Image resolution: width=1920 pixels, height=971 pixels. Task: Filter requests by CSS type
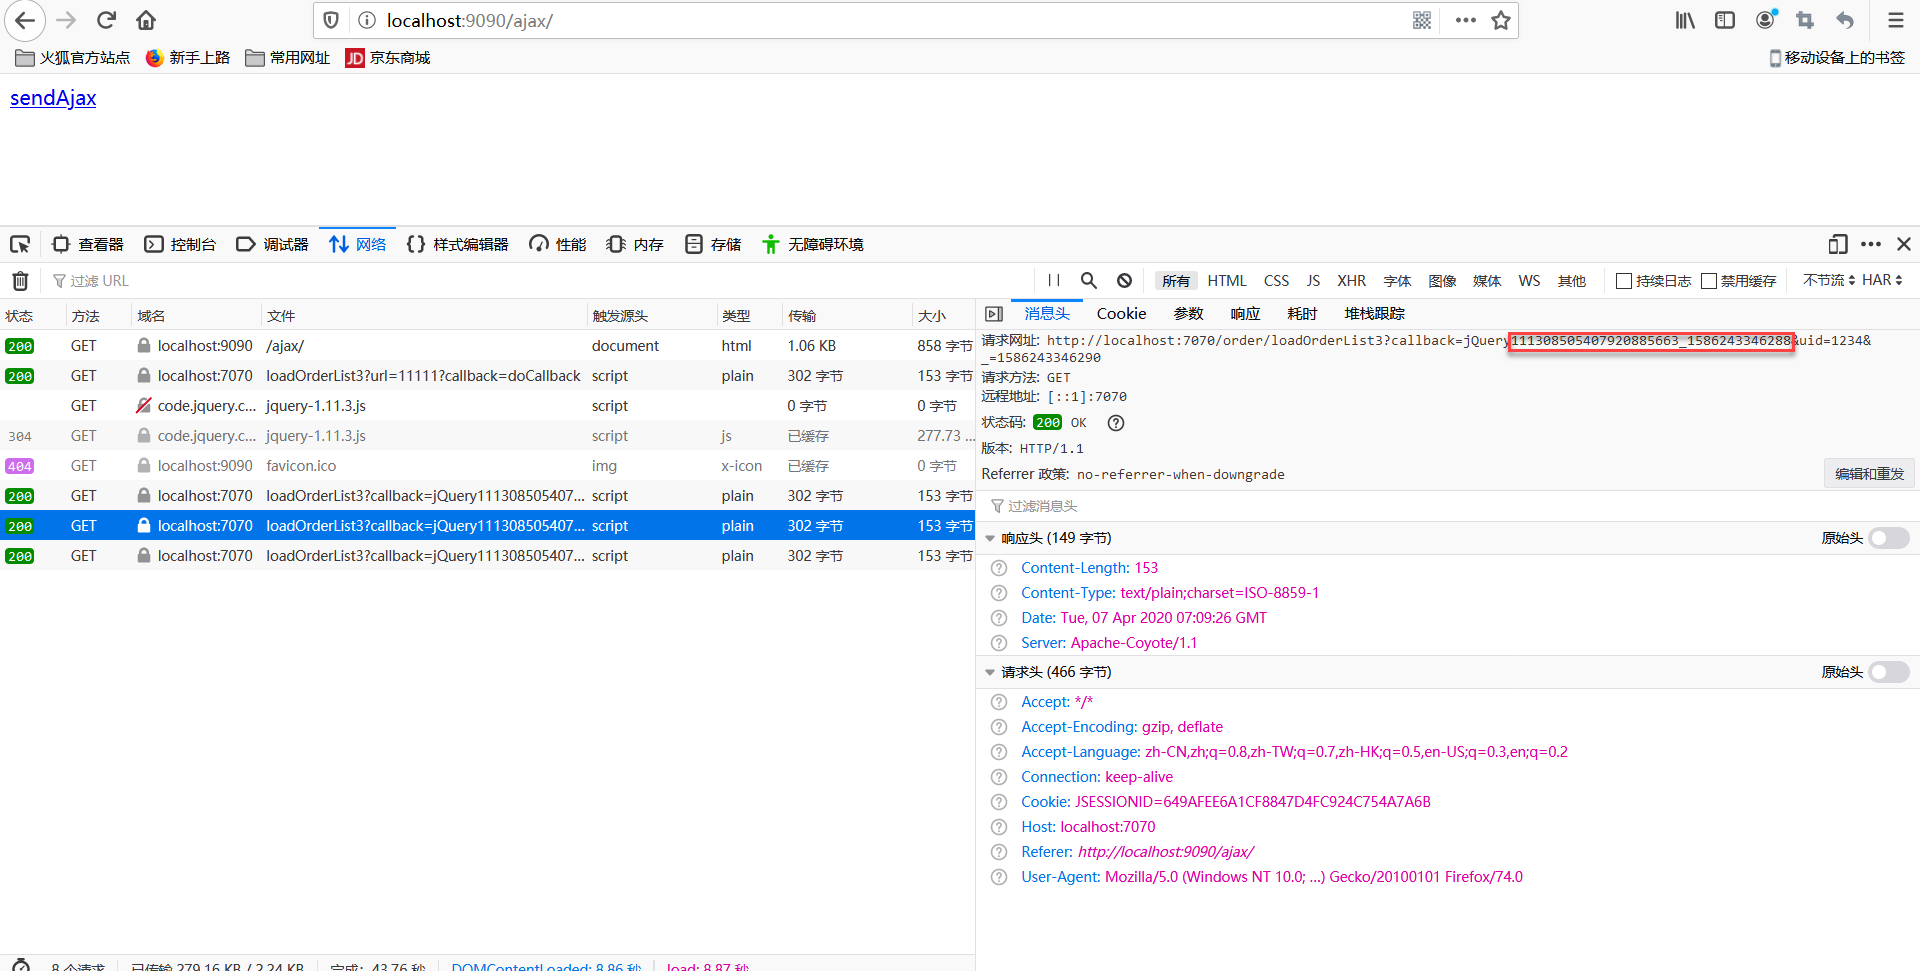[1276, 281]
